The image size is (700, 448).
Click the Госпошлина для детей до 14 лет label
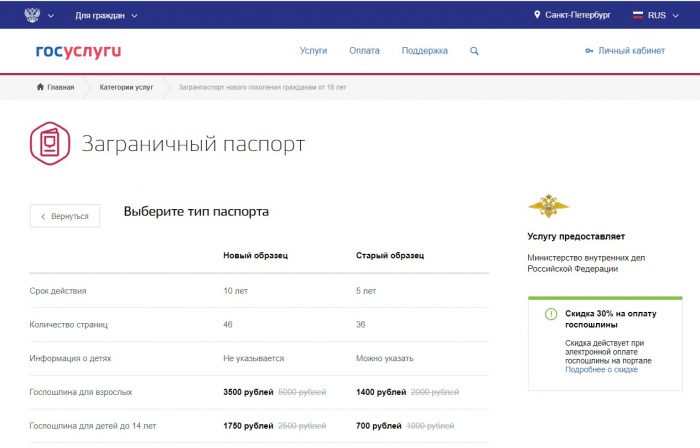tap(93, 426)
